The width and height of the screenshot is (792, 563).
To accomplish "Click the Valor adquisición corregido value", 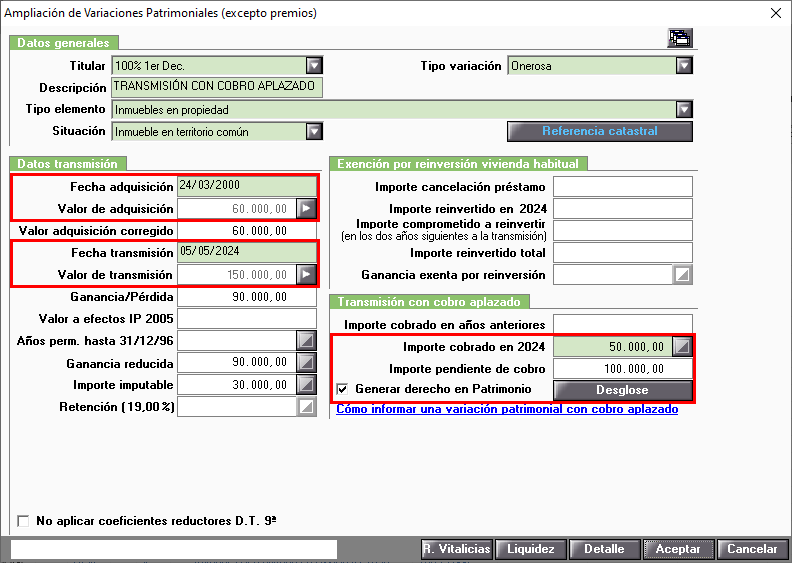I will click(260, 231).
